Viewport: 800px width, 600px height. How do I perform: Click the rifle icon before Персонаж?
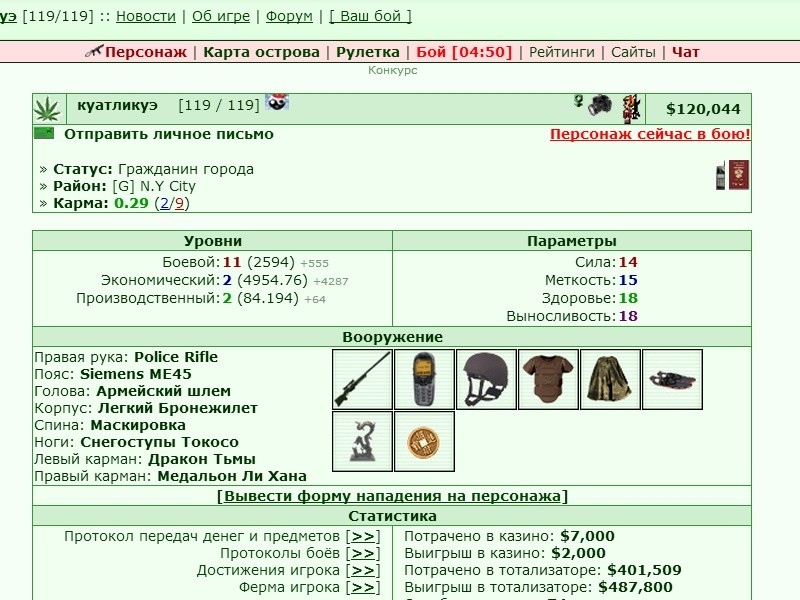tap(94, 51)
